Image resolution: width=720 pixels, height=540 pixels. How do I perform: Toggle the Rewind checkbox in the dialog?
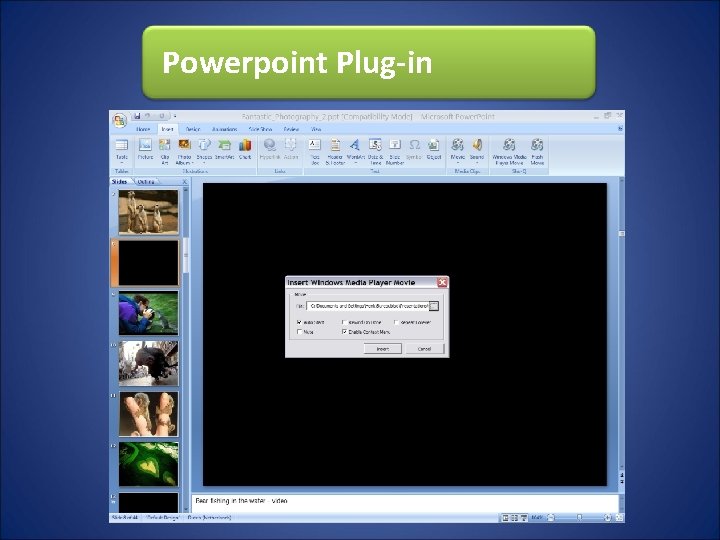(x=344, y=322)
